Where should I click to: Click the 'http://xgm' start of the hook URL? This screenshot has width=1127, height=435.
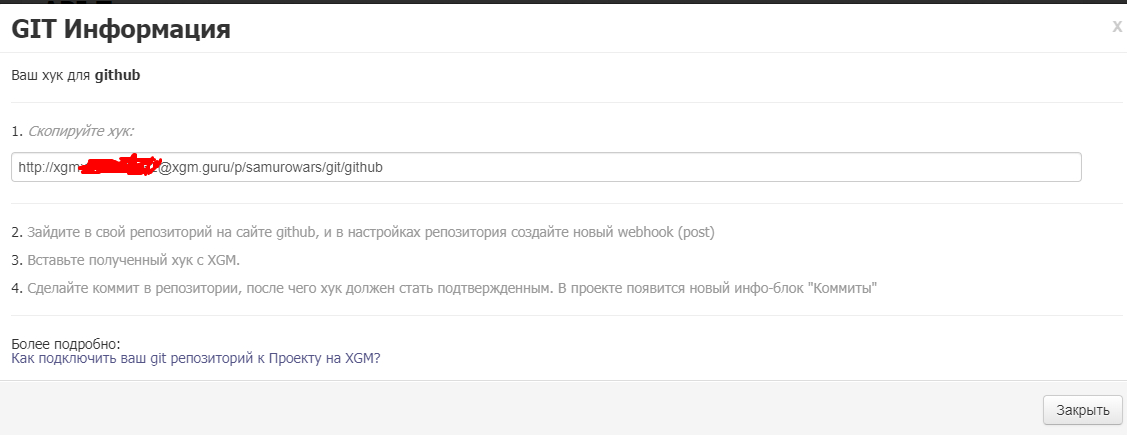coord(47,168)
